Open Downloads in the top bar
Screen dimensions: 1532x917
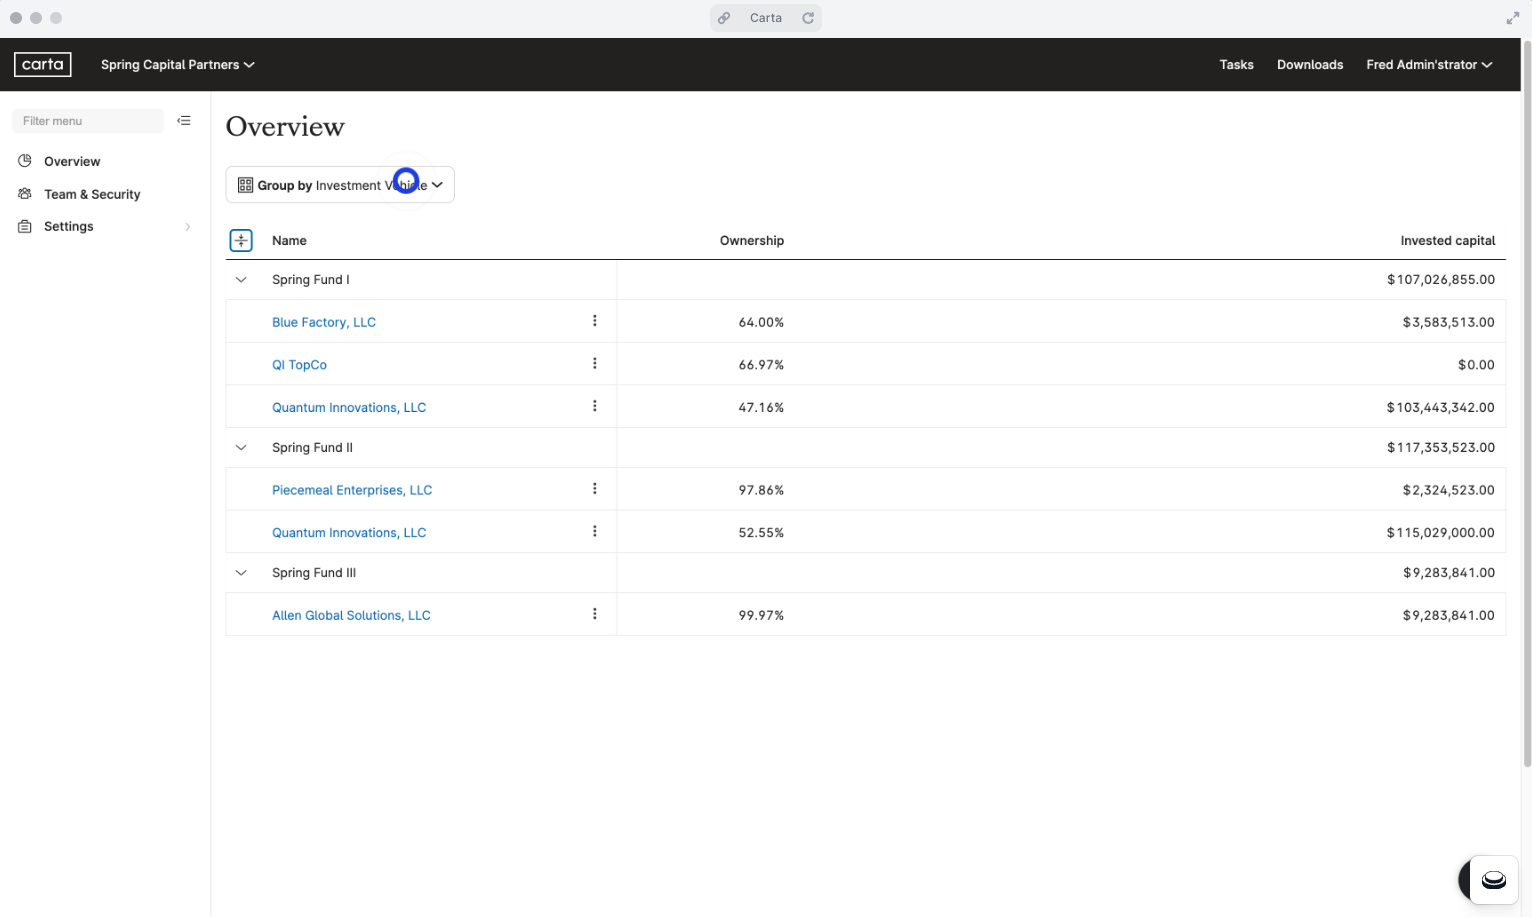point(1310,65)
